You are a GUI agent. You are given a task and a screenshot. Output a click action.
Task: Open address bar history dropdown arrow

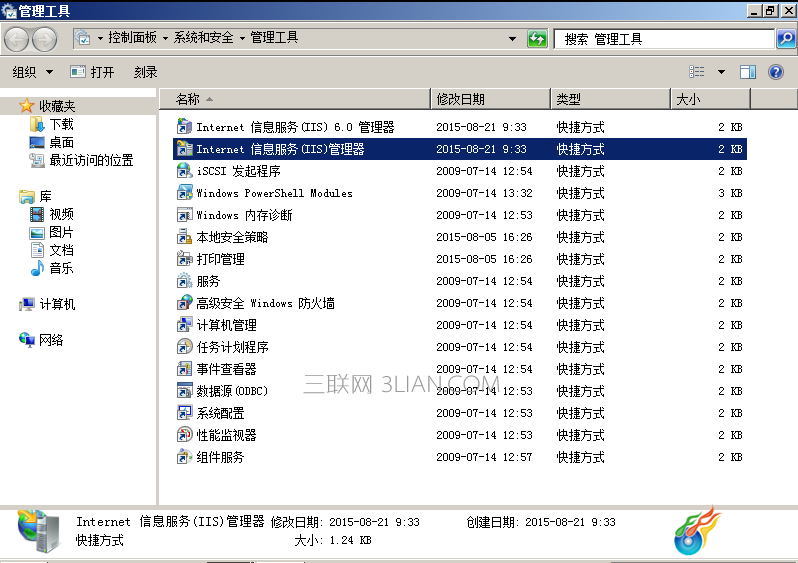(x=512, y=39)
